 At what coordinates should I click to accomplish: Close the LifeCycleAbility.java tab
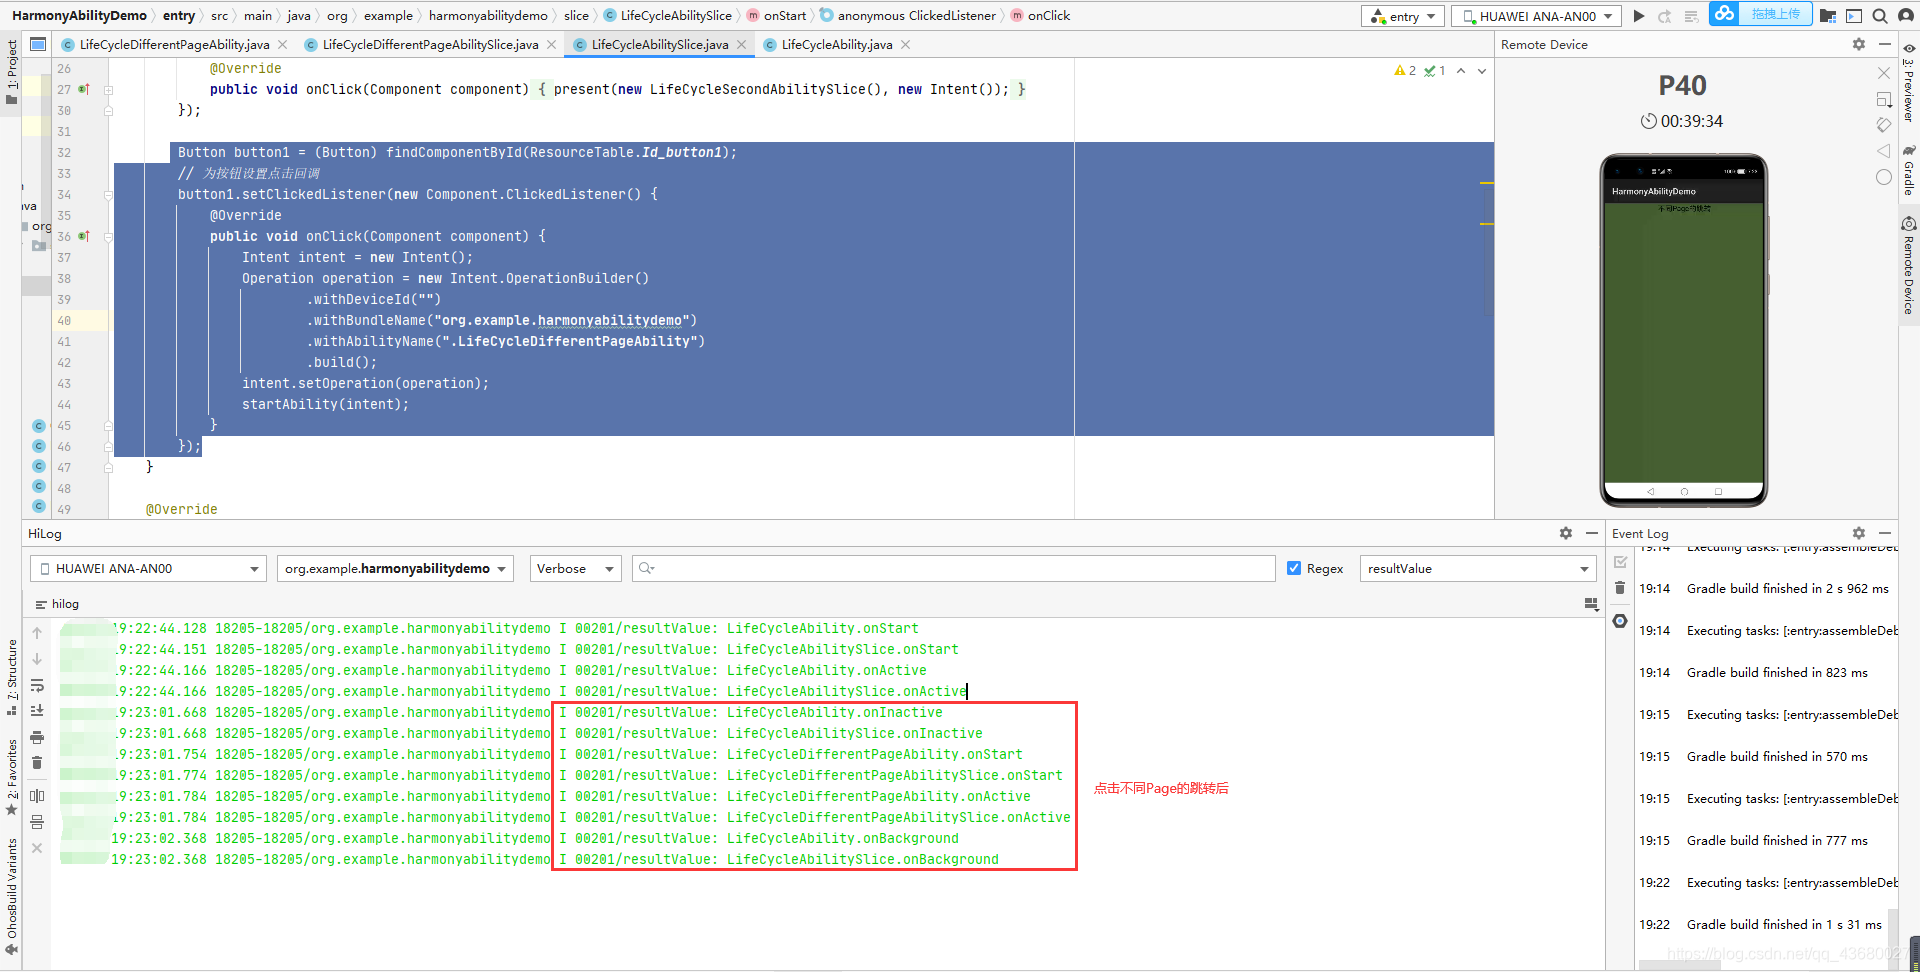906,45
